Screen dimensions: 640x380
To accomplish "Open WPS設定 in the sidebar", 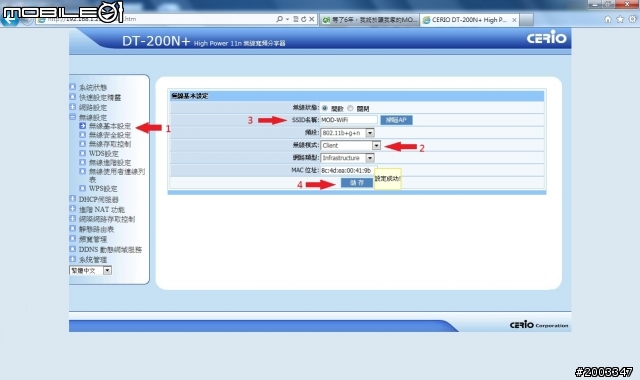I will point(103,189).
